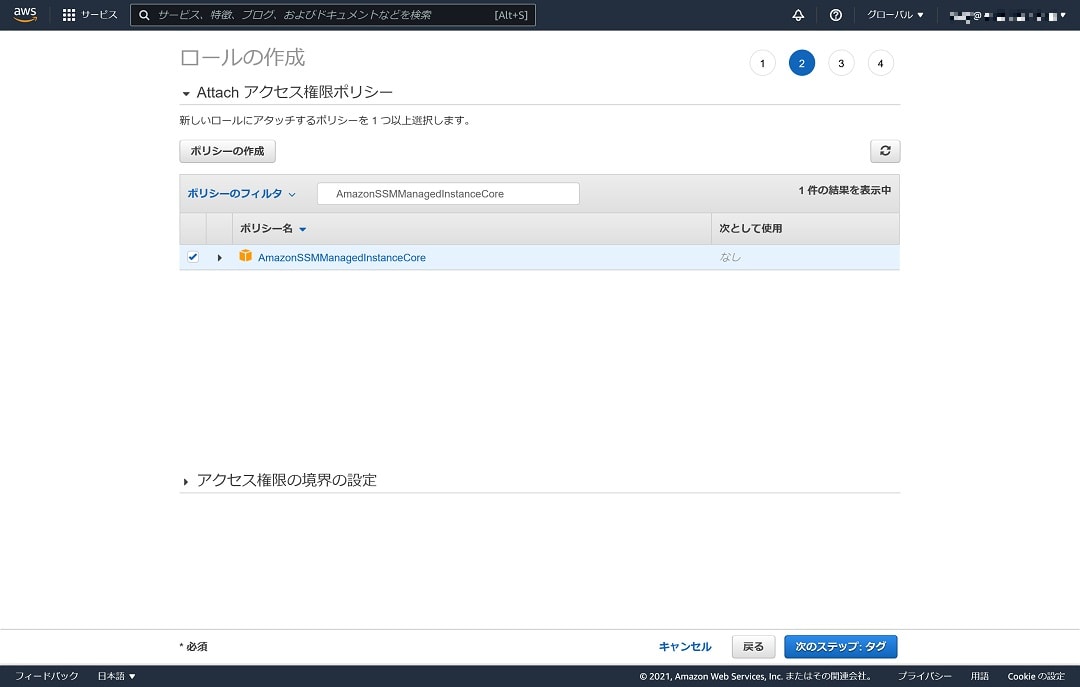The image size is (1080, 687).
Task: Open the ポリシーのフィルタ dropdown
Action: pos(241,194)
